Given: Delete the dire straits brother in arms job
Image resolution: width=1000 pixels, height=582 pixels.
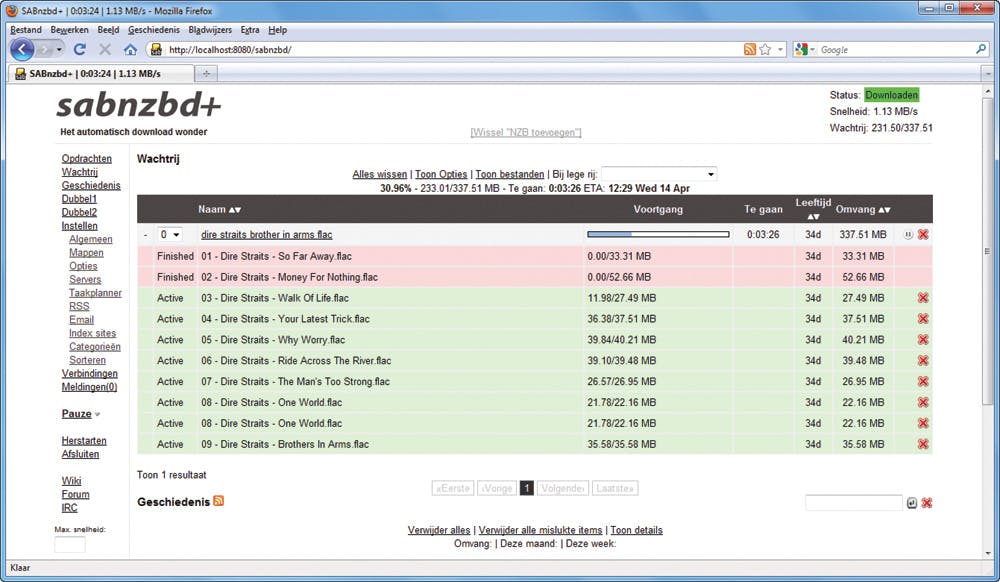Looking at the screenshot, I should point(923,235).
